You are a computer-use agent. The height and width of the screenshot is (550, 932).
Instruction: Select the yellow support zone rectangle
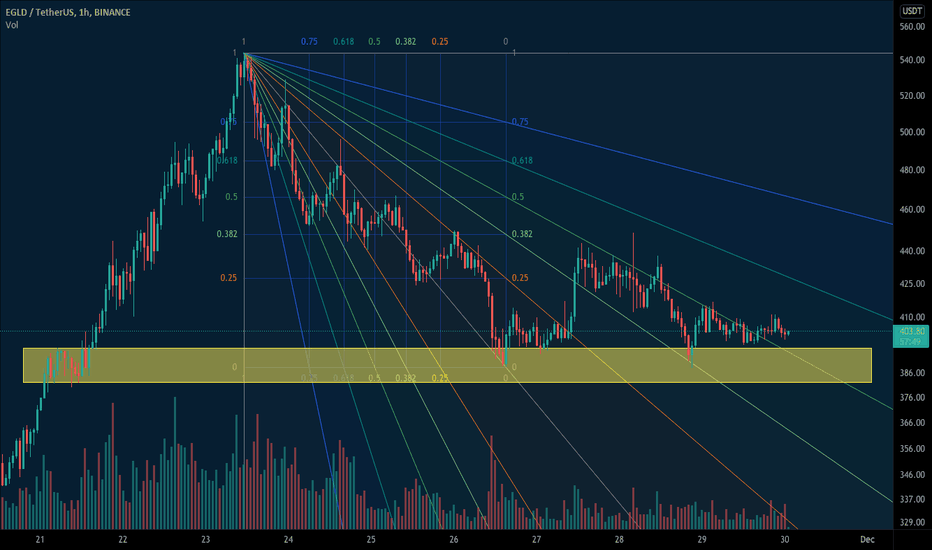pos(448,365)
